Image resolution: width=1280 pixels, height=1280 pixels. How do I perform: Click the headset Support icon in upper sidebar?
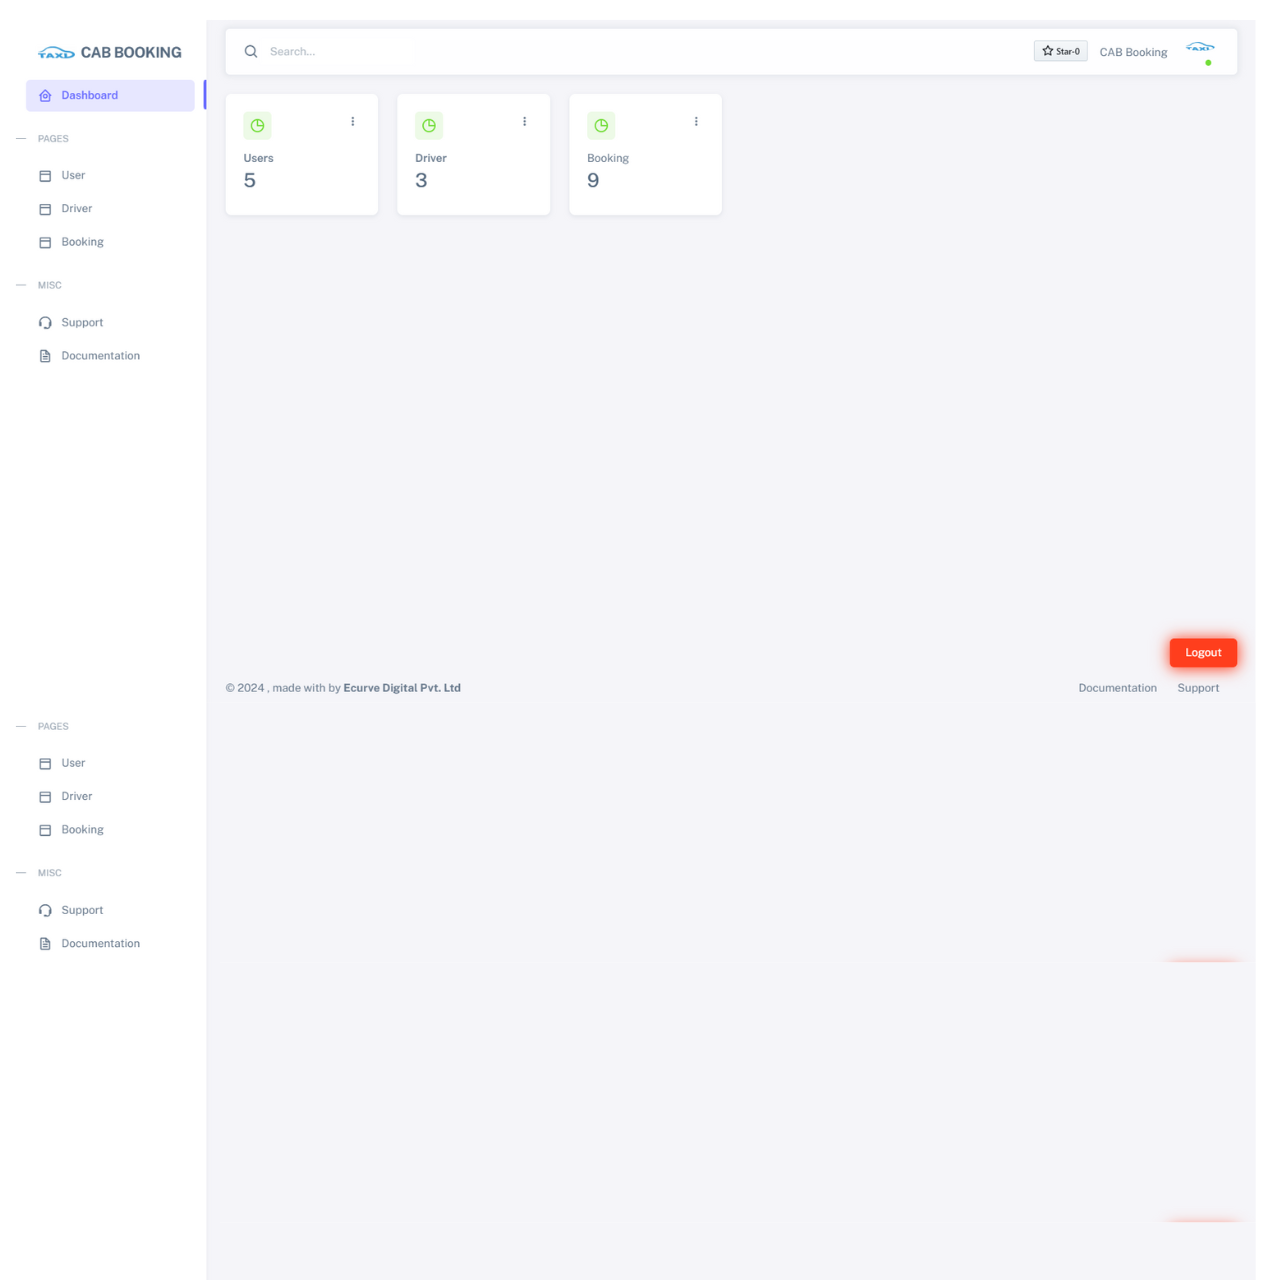[45, 323]
